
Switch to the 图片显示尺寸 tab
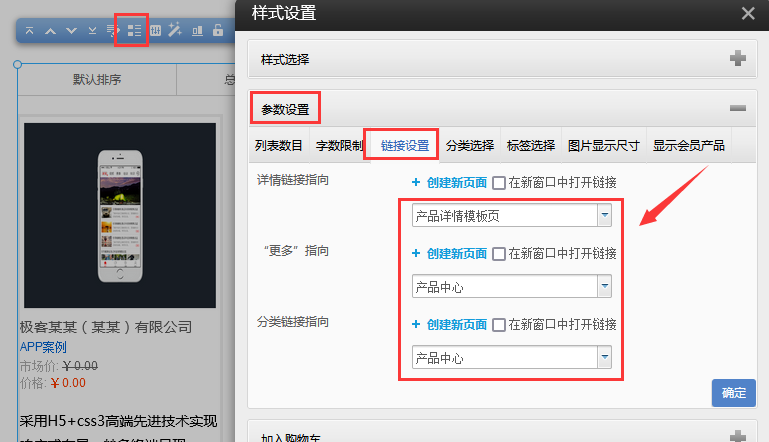603,146
